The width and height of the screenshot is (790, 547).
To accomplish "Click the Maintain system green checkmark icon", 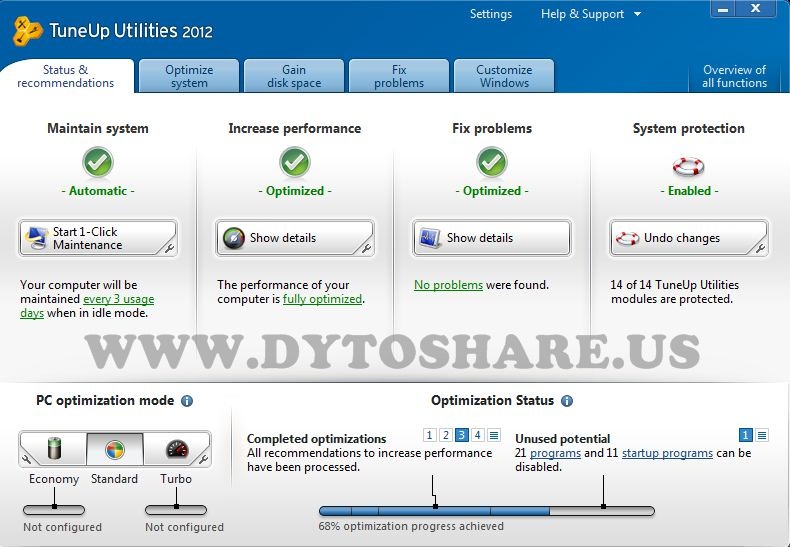I will (x=98, y=162).
